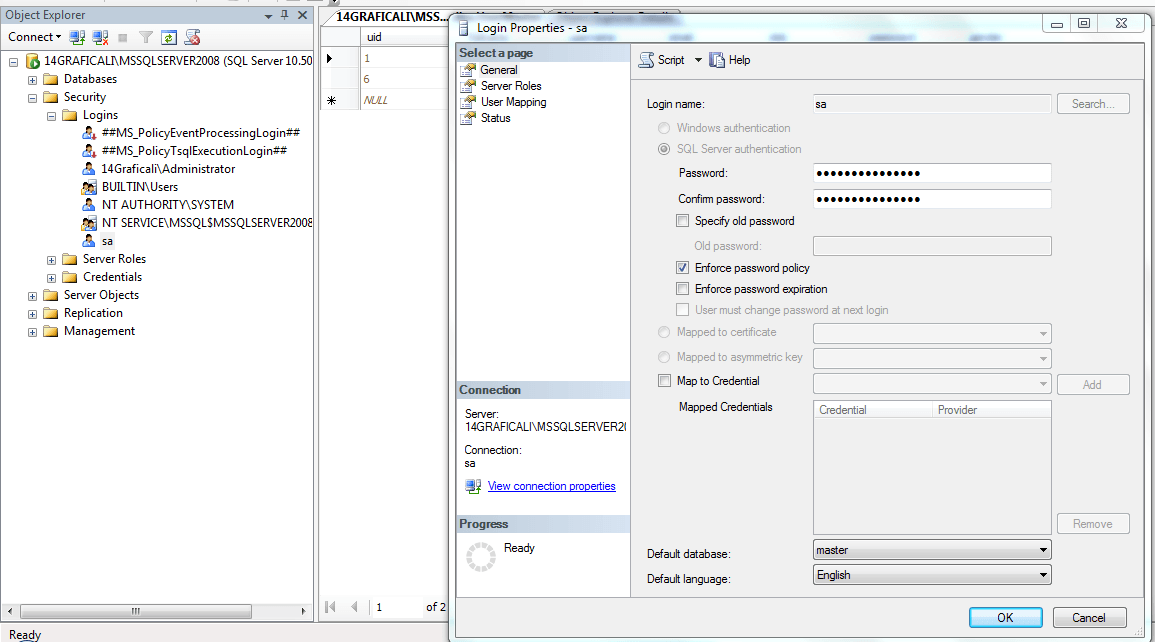The image size is (1155, 642).
Task: Click into the Confirm password field
Action: tap(932, 200)
